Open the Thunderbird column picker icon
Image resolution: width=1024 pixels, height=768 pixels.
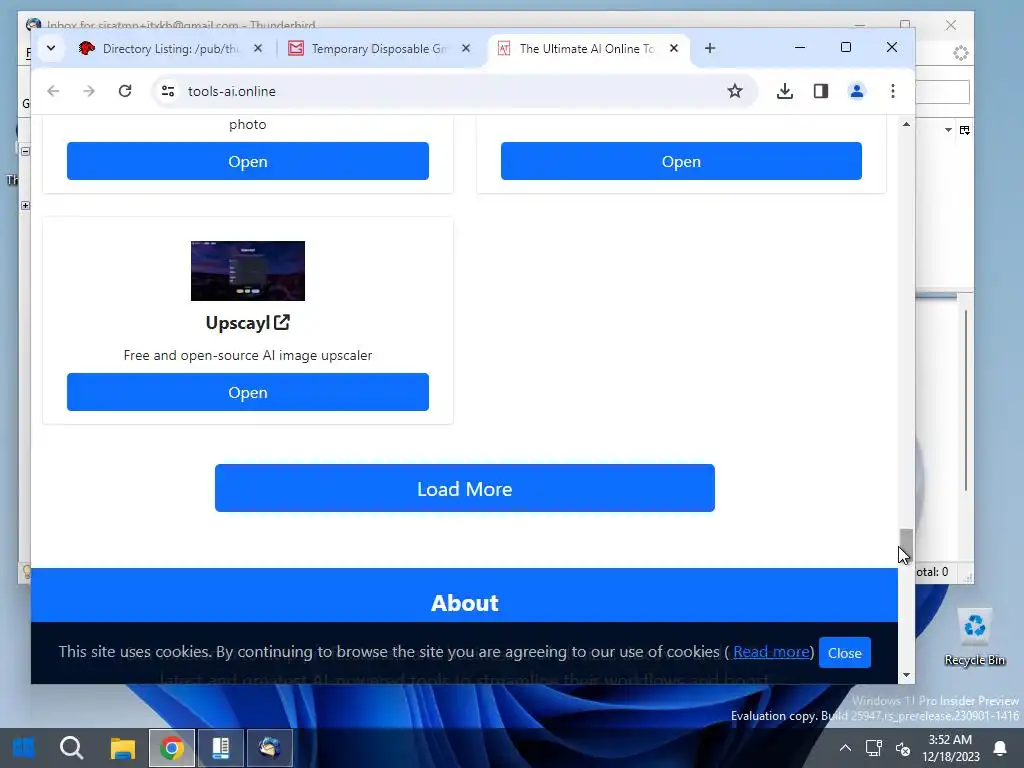click(x=965, y=130)
